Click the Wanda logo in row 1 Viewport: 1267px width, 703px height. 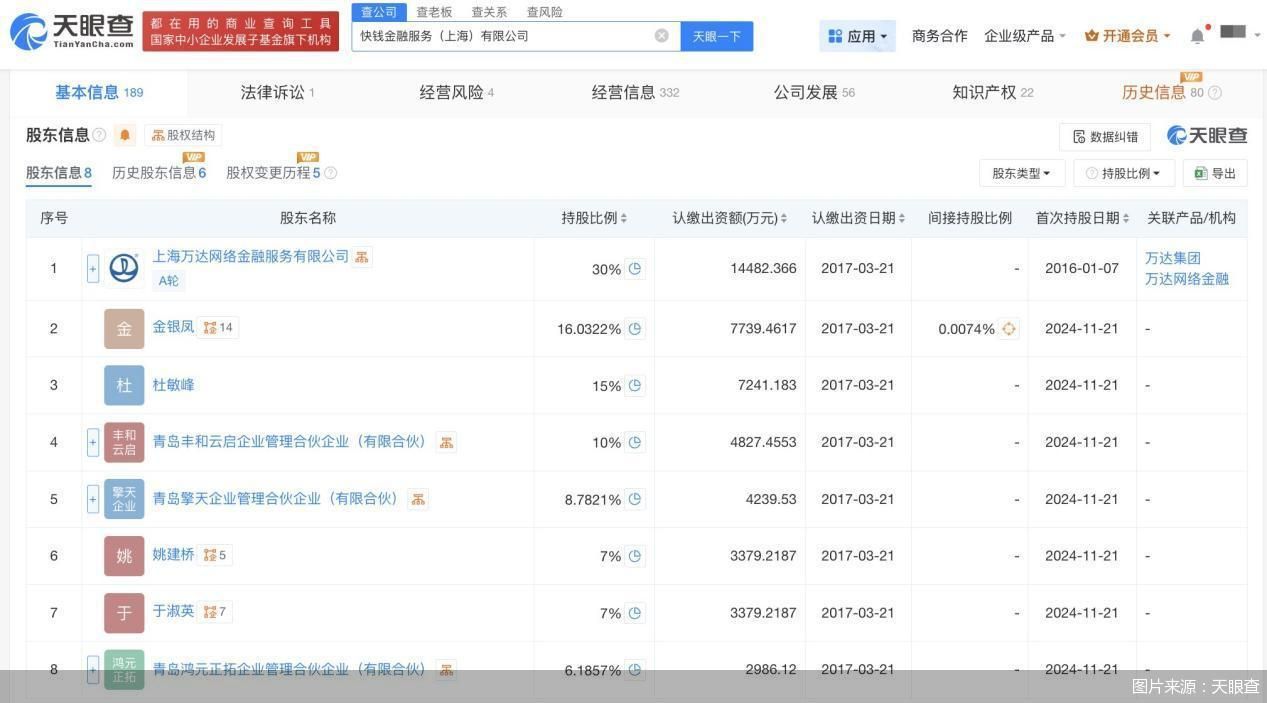coord(124,268)
